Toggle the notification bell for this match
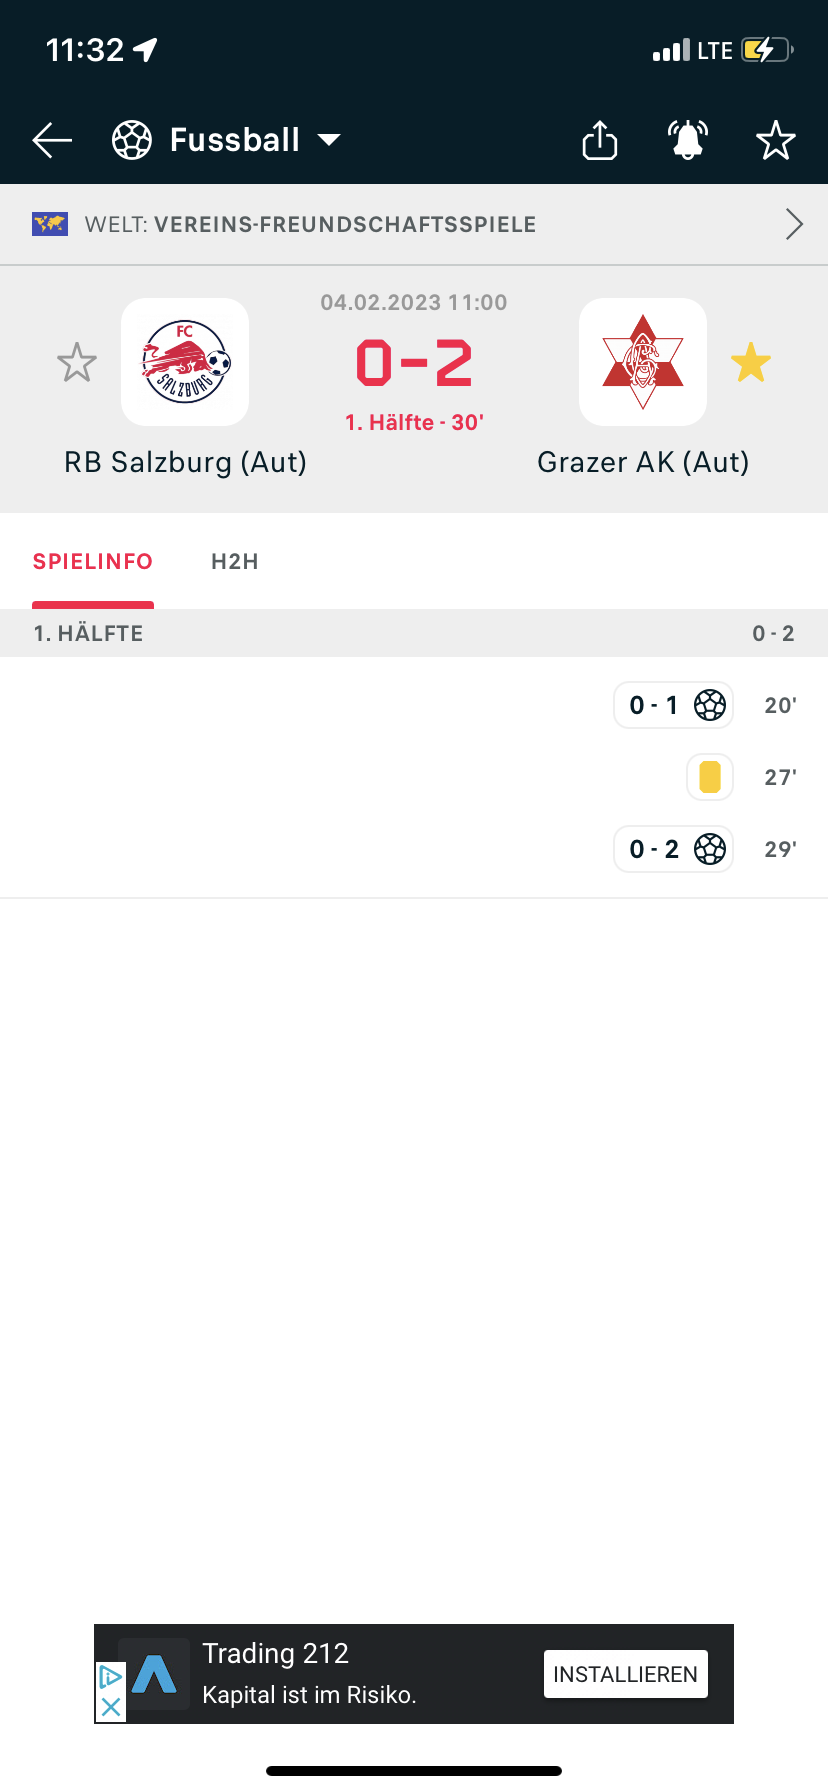 688,140
